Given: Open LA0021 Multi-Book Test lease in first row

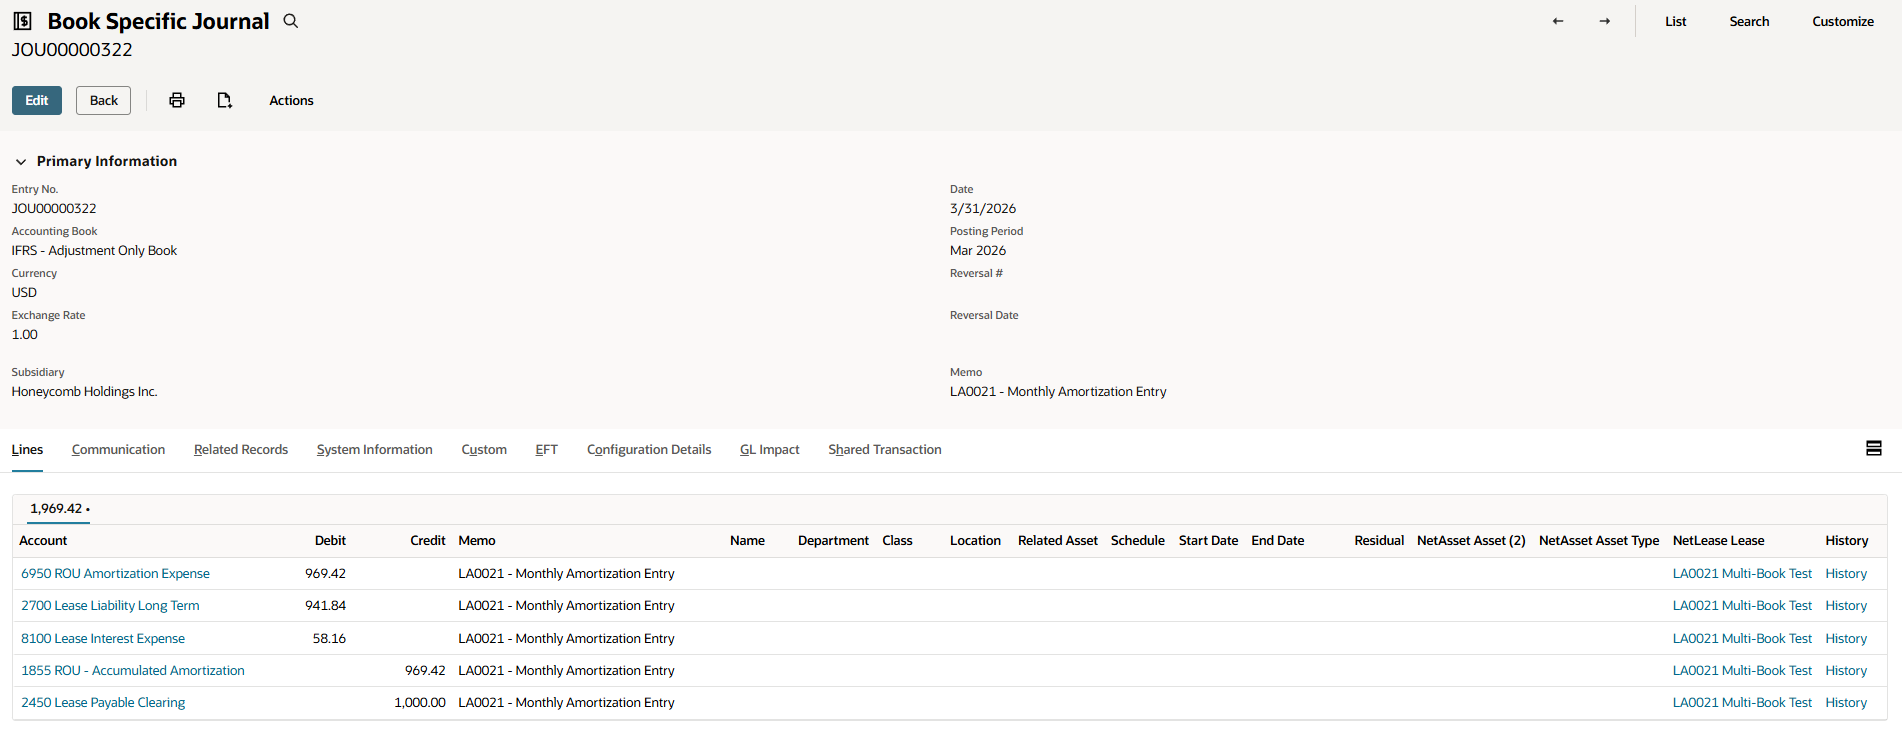Looking at the screenshot, I should pyautogui.click(x=1741, y=574).
